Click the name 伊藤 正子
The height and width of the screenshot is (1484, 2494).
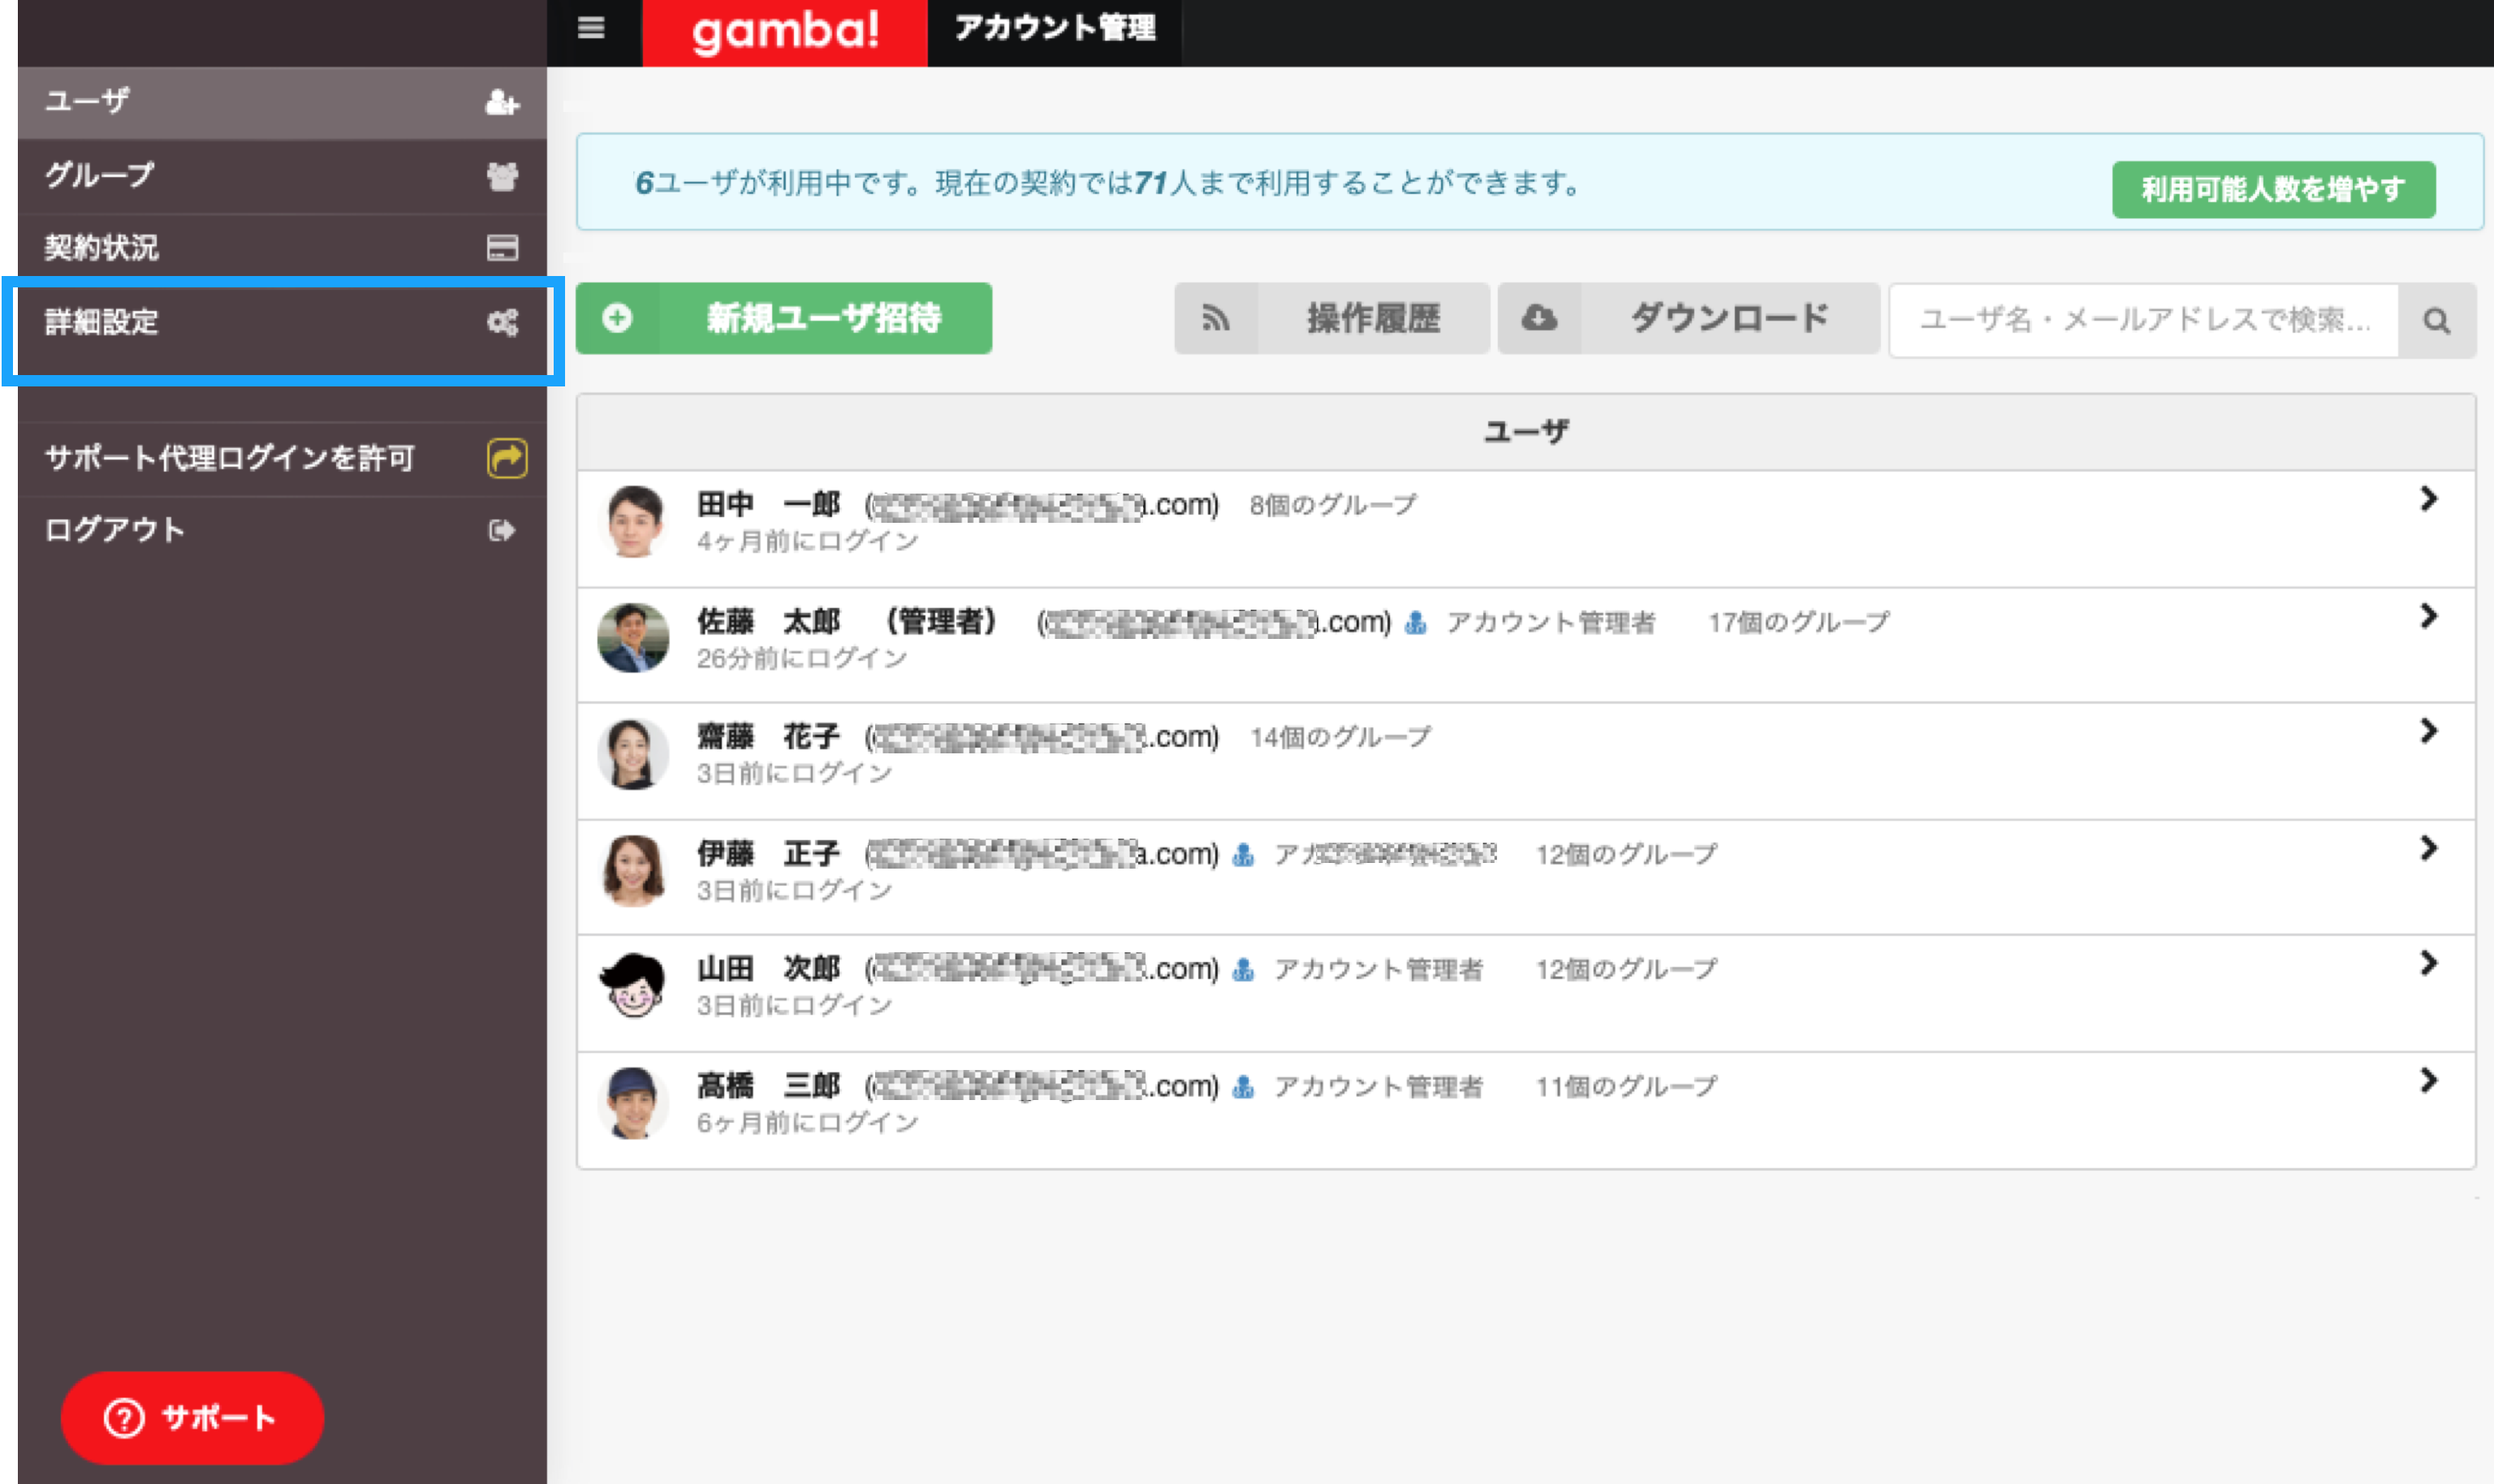tap(768, 853)
